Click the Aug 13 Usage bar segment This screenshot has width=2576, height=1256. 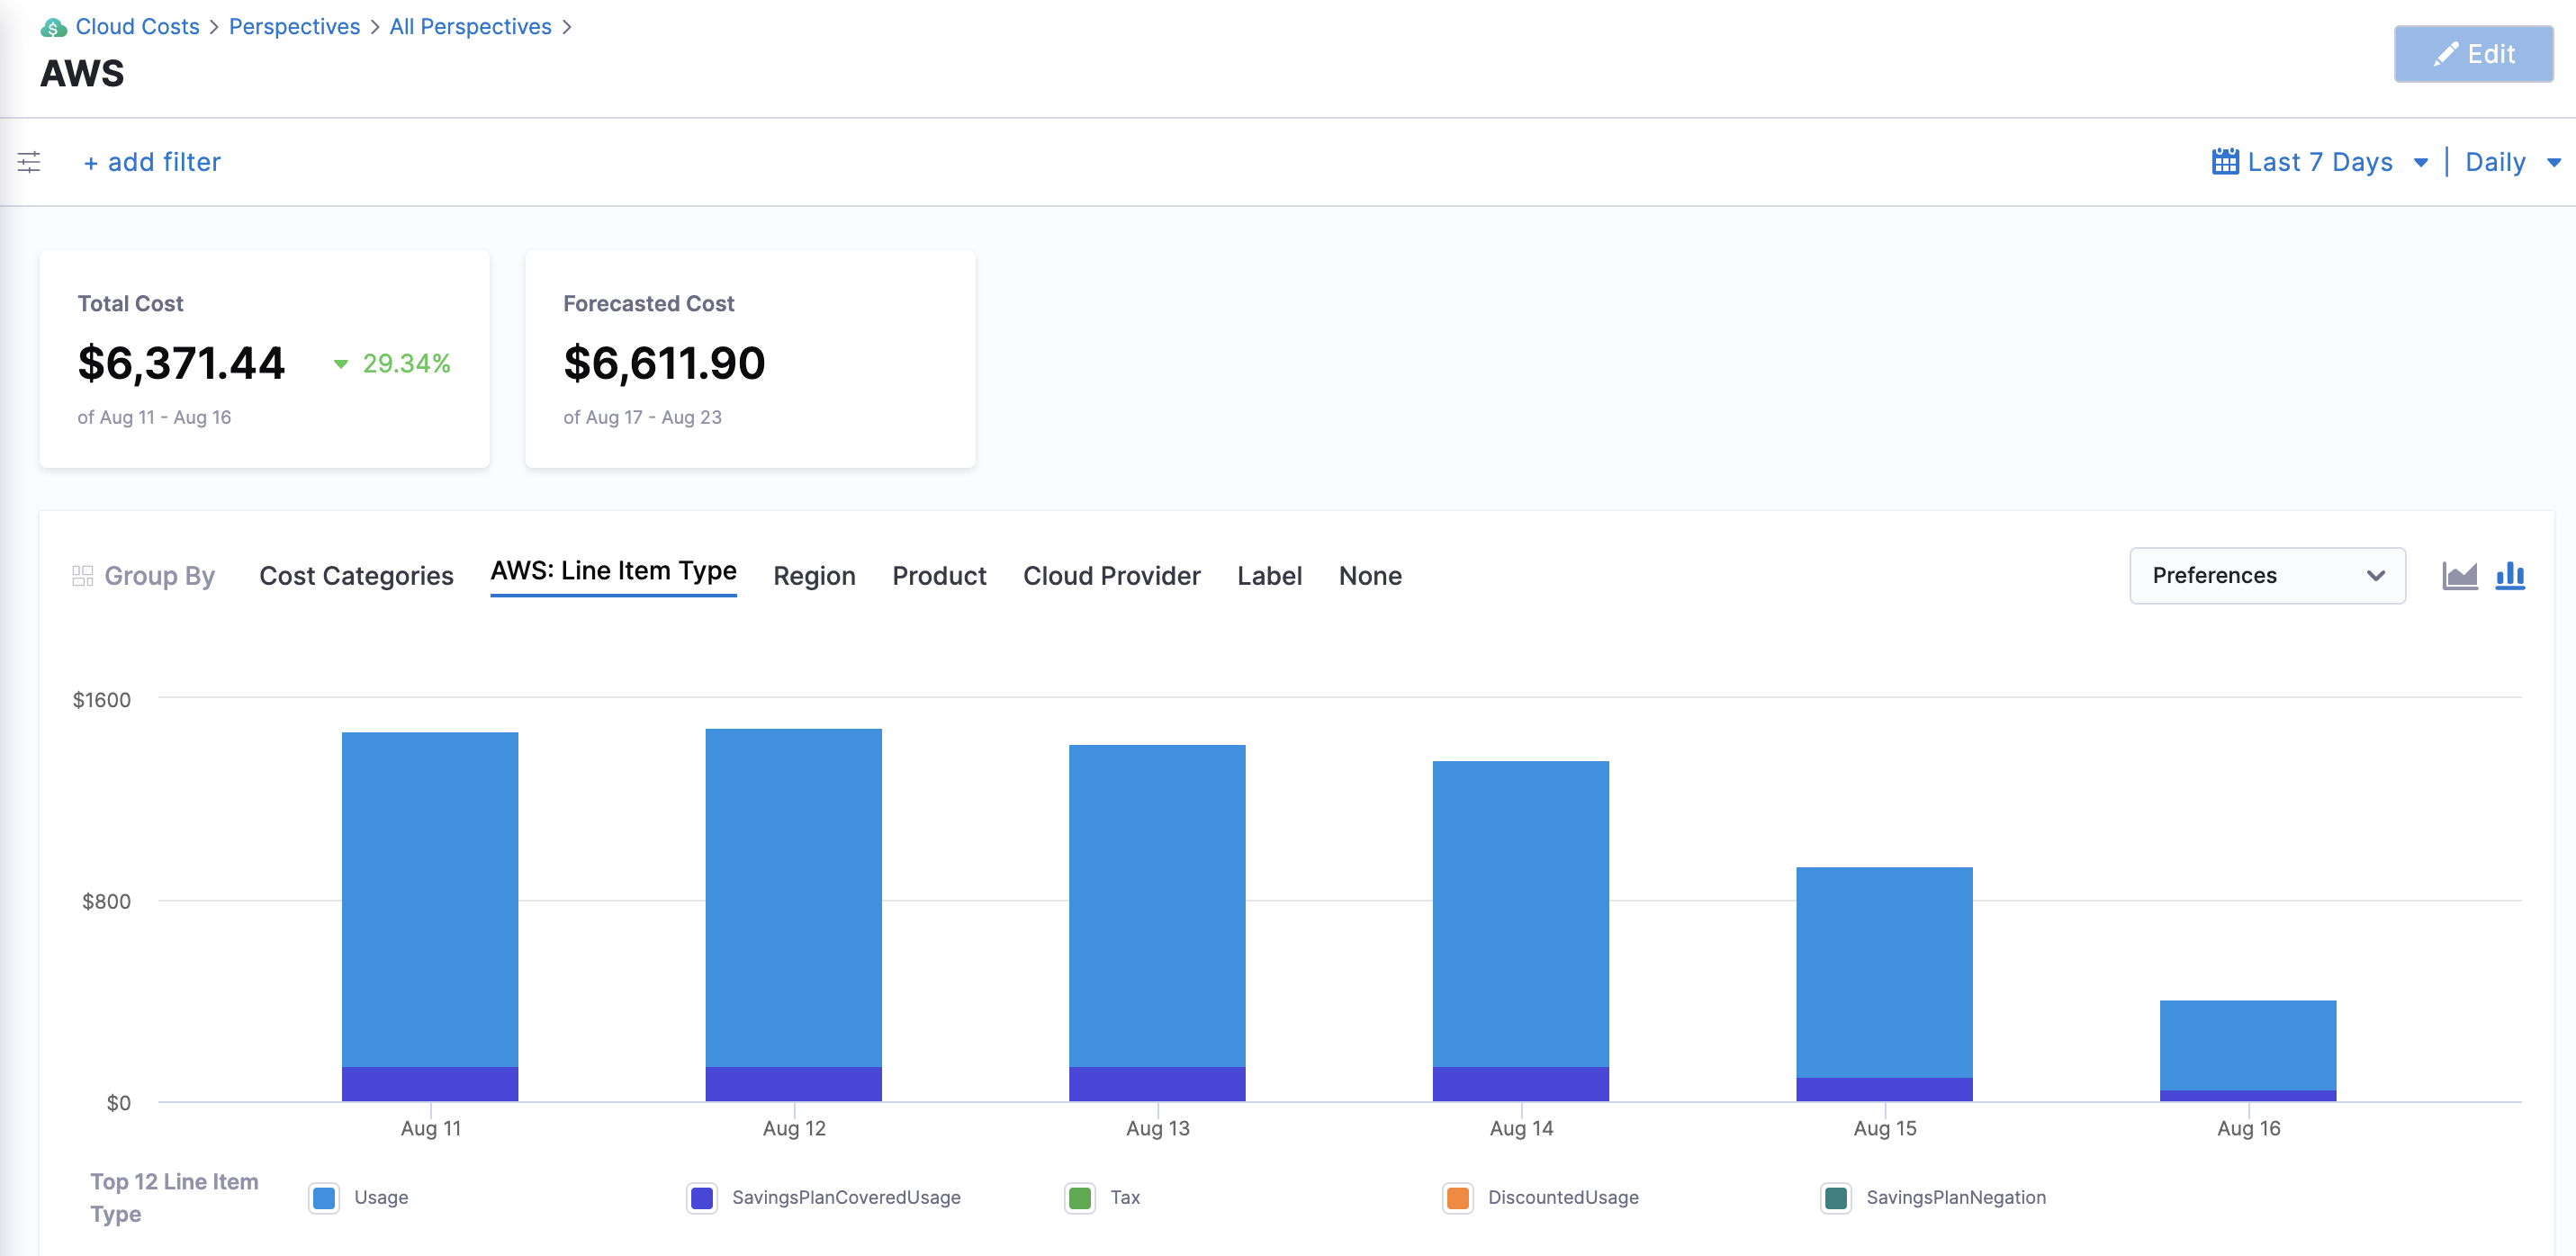click(1157, 905)
